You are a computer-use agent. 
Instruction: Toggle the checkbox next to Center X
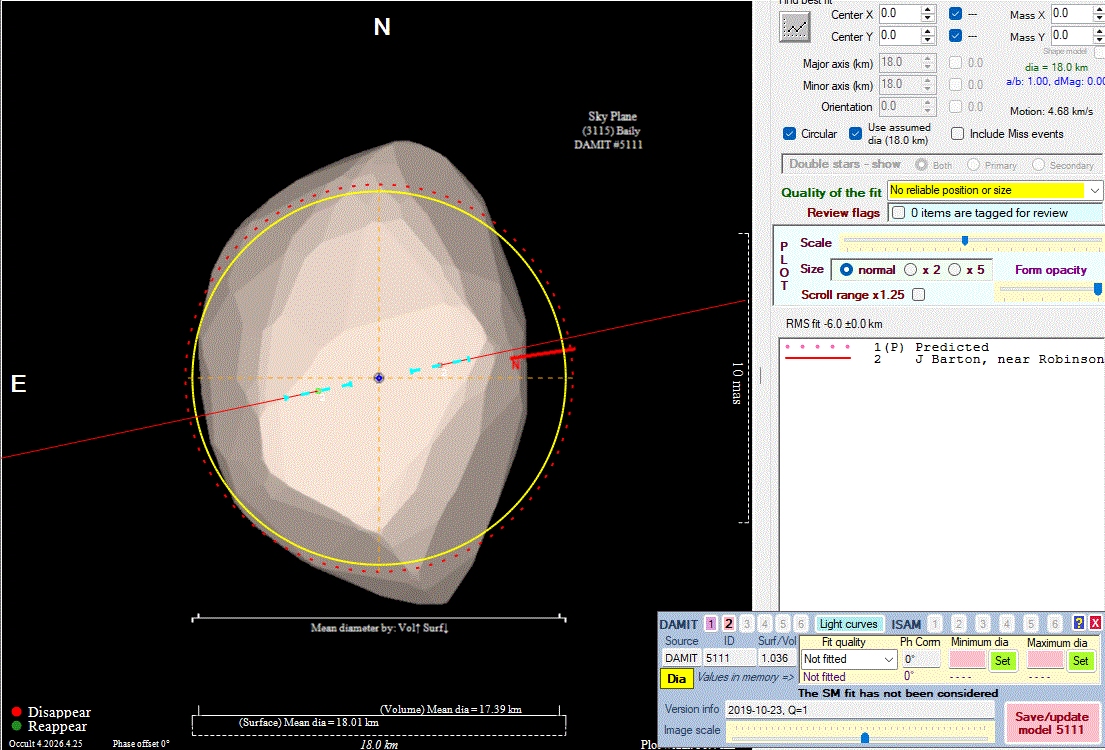(956, 13)
